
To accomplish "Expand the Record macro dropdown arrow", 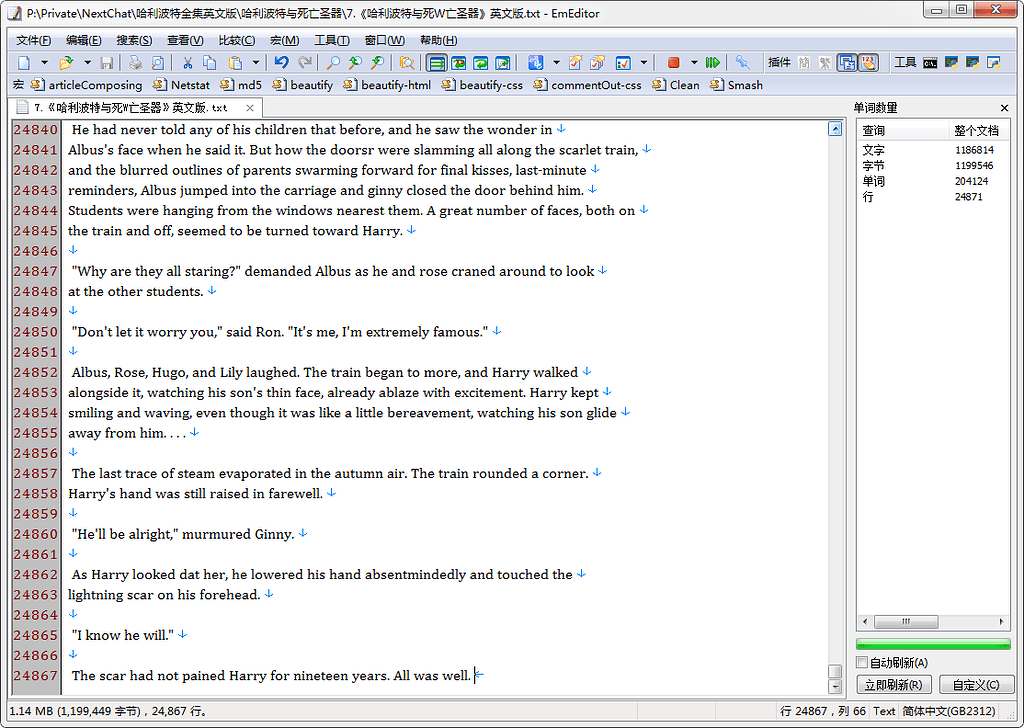I will point(694,63).
